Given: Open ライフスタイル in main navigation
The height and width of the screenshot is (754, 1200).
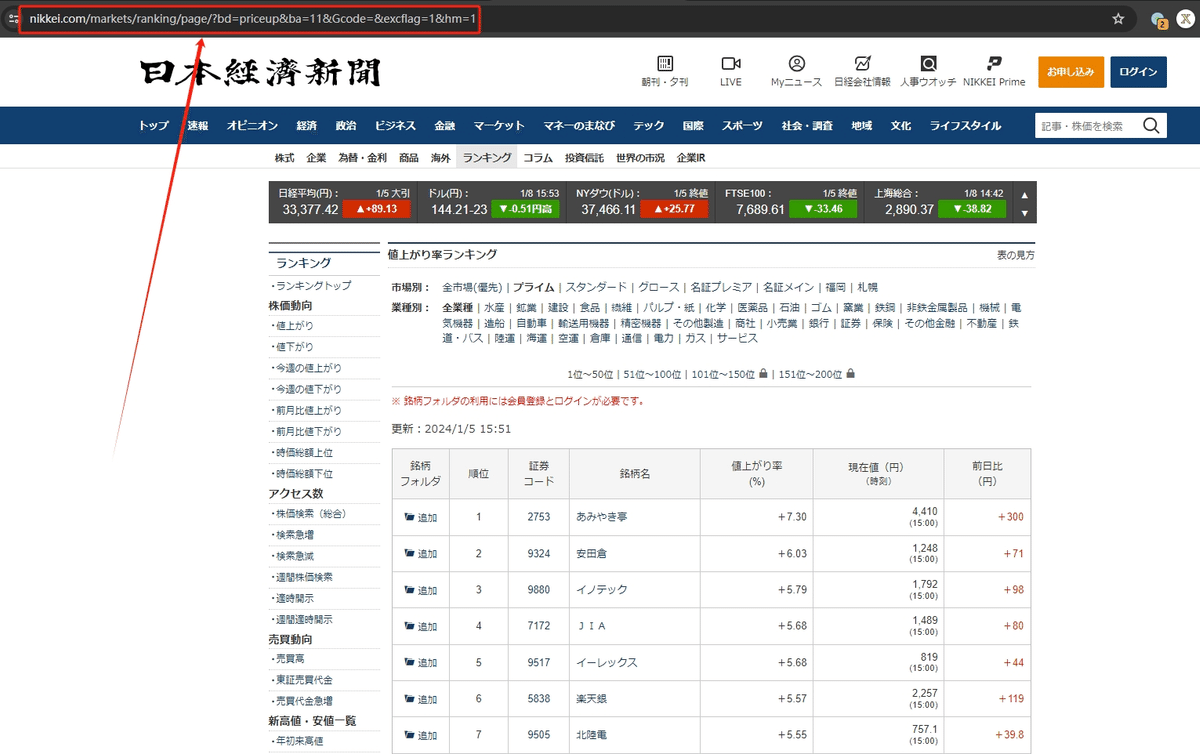Looking at the screenshot, I should pyautogui.click(x=965, y=126).
